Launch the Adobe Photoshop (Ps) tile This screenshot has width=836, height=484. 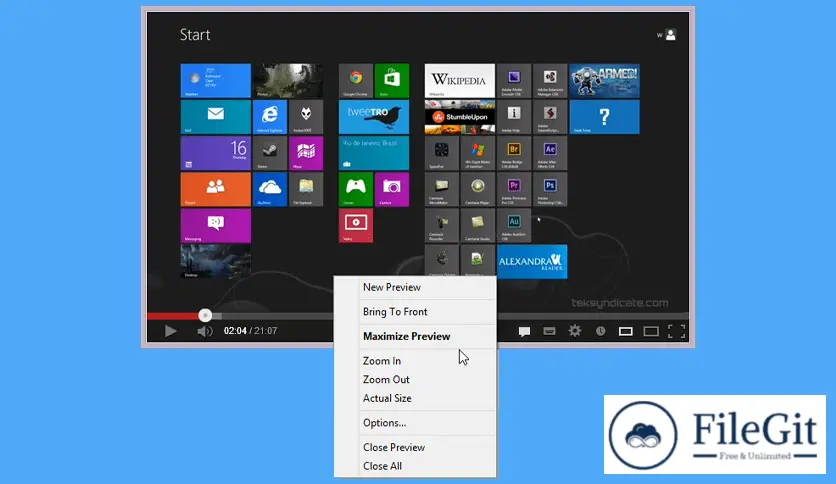point(550,189)
